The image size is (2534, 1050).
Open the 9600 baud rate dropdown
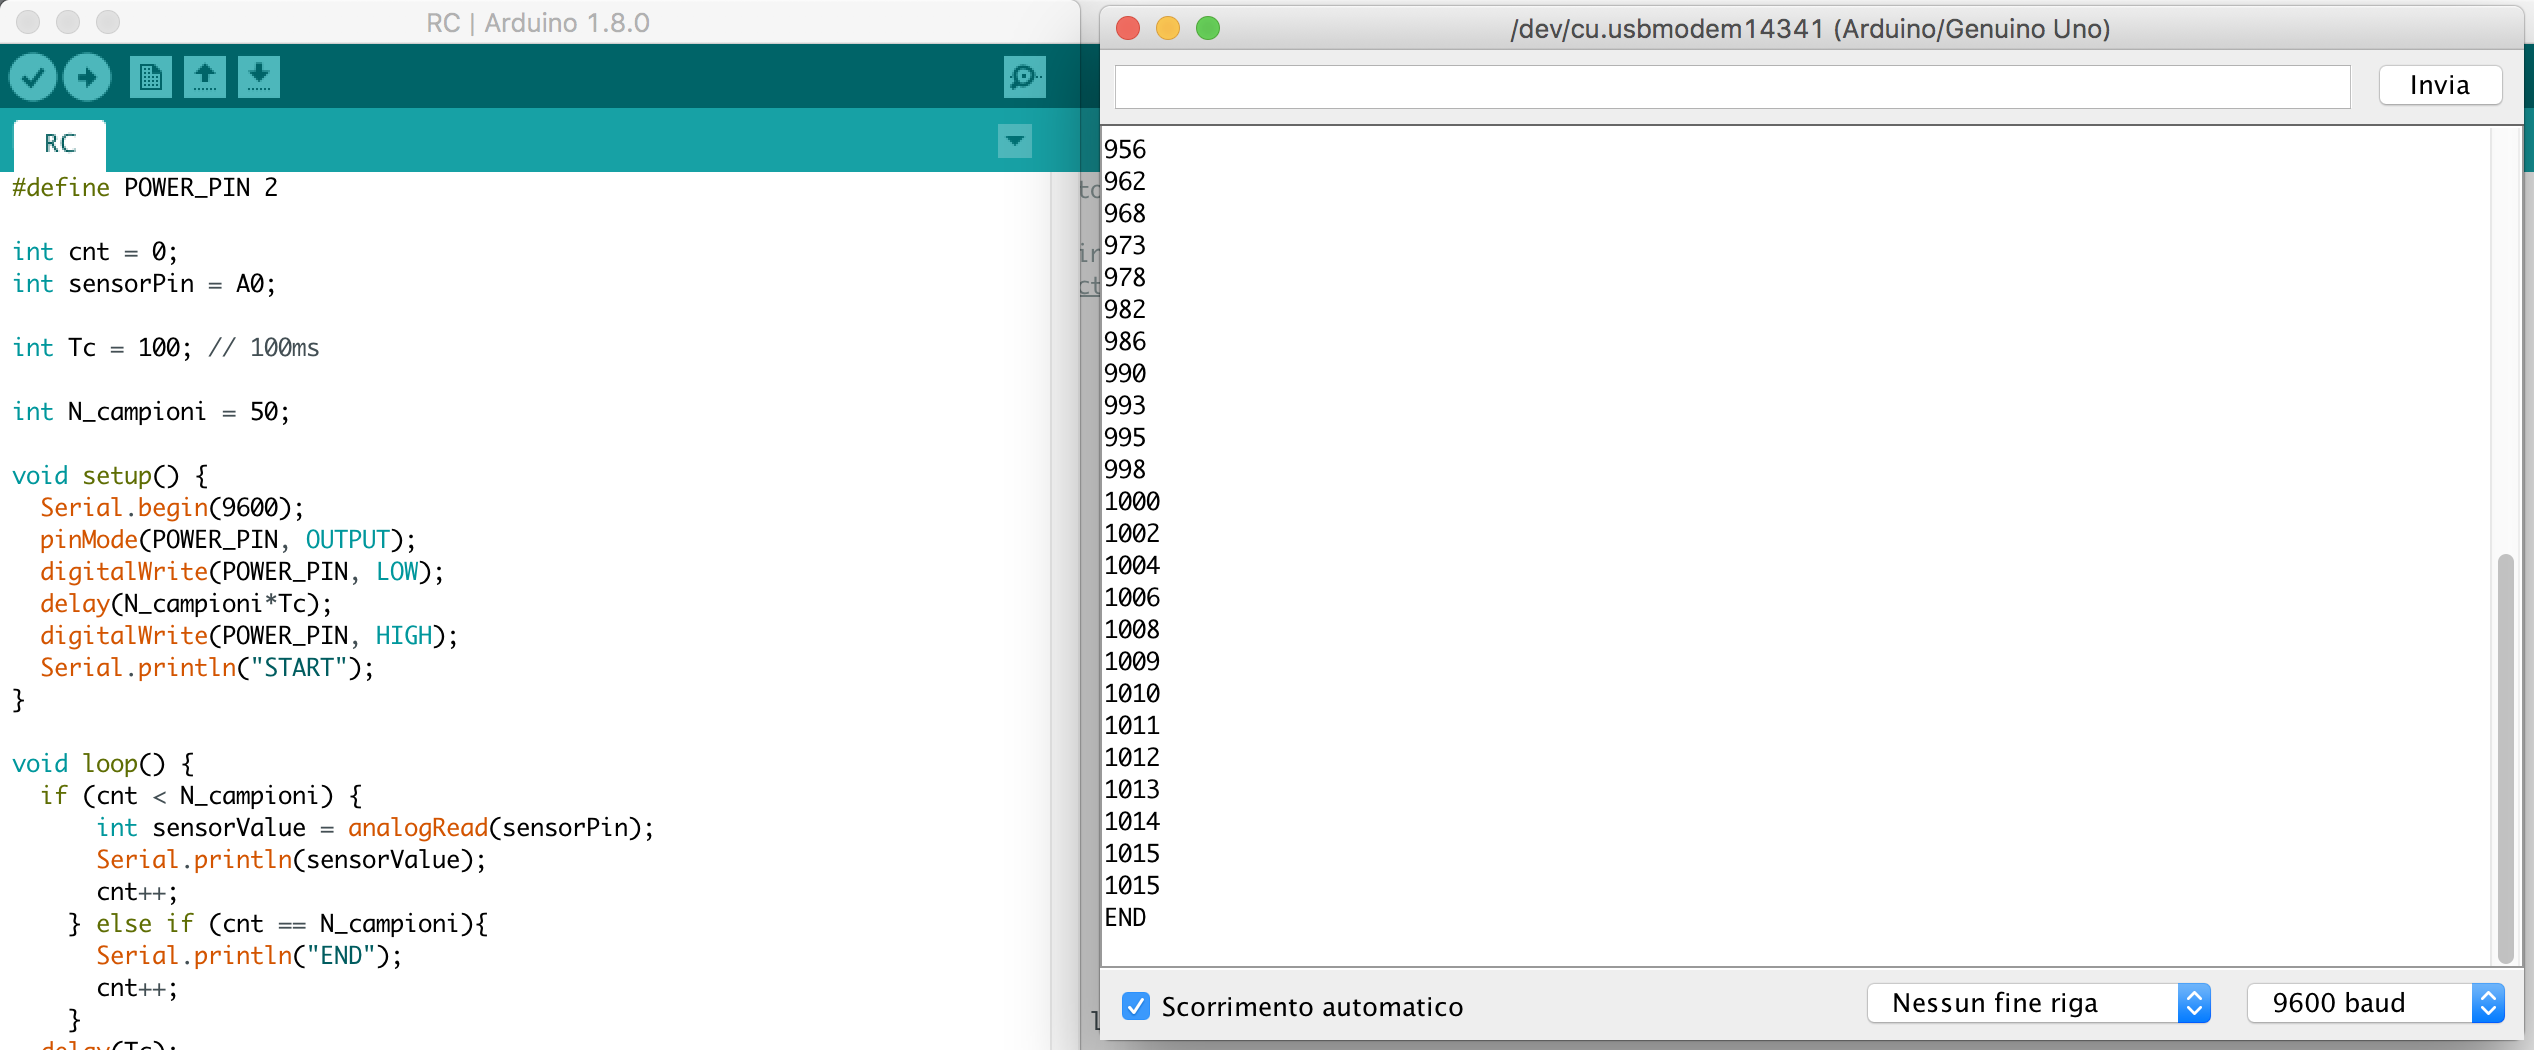pyautogui.click(x=2374, y=1003)
